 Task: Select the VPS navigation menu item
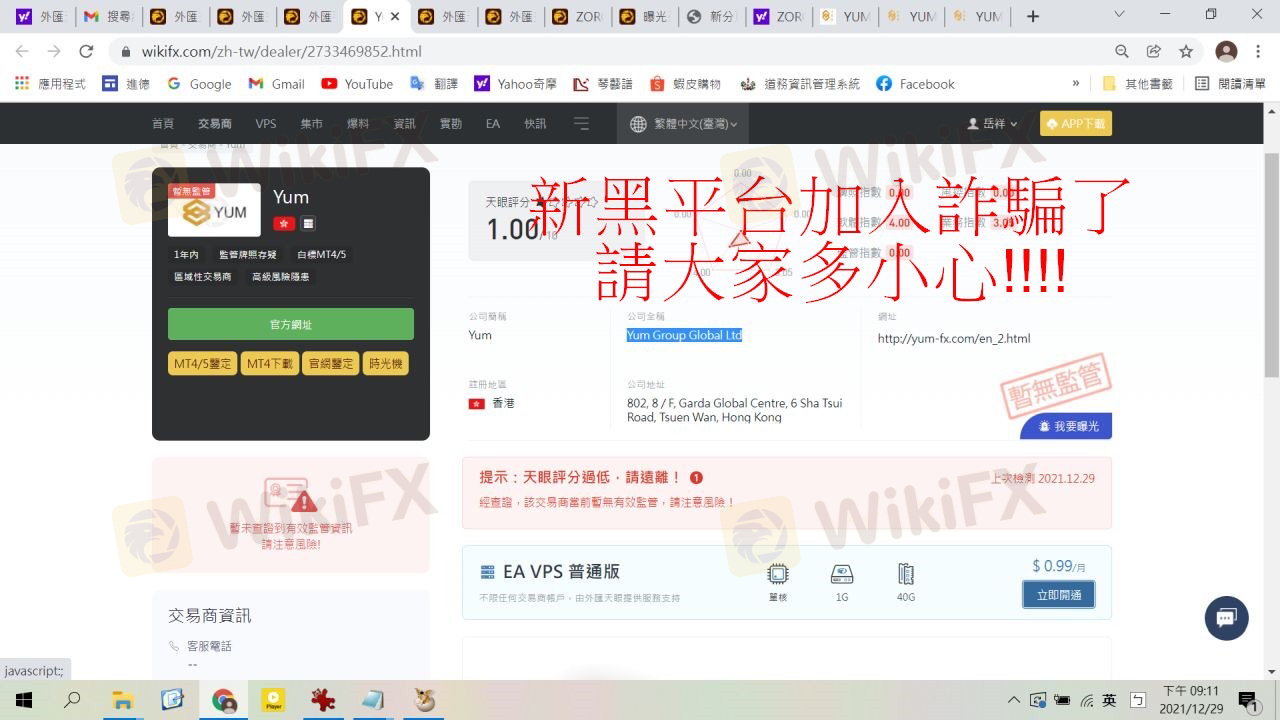(x=266, y=124)
